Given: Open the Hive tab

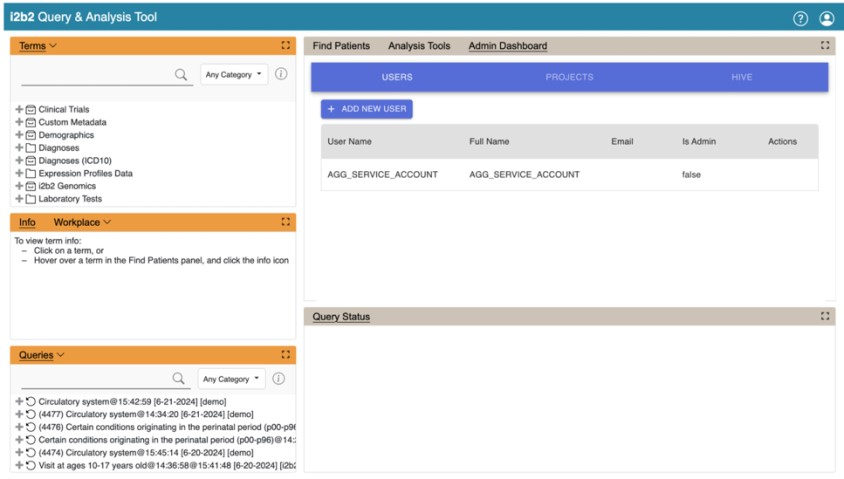Looking at the screenshot, I should tap(741, 77).
